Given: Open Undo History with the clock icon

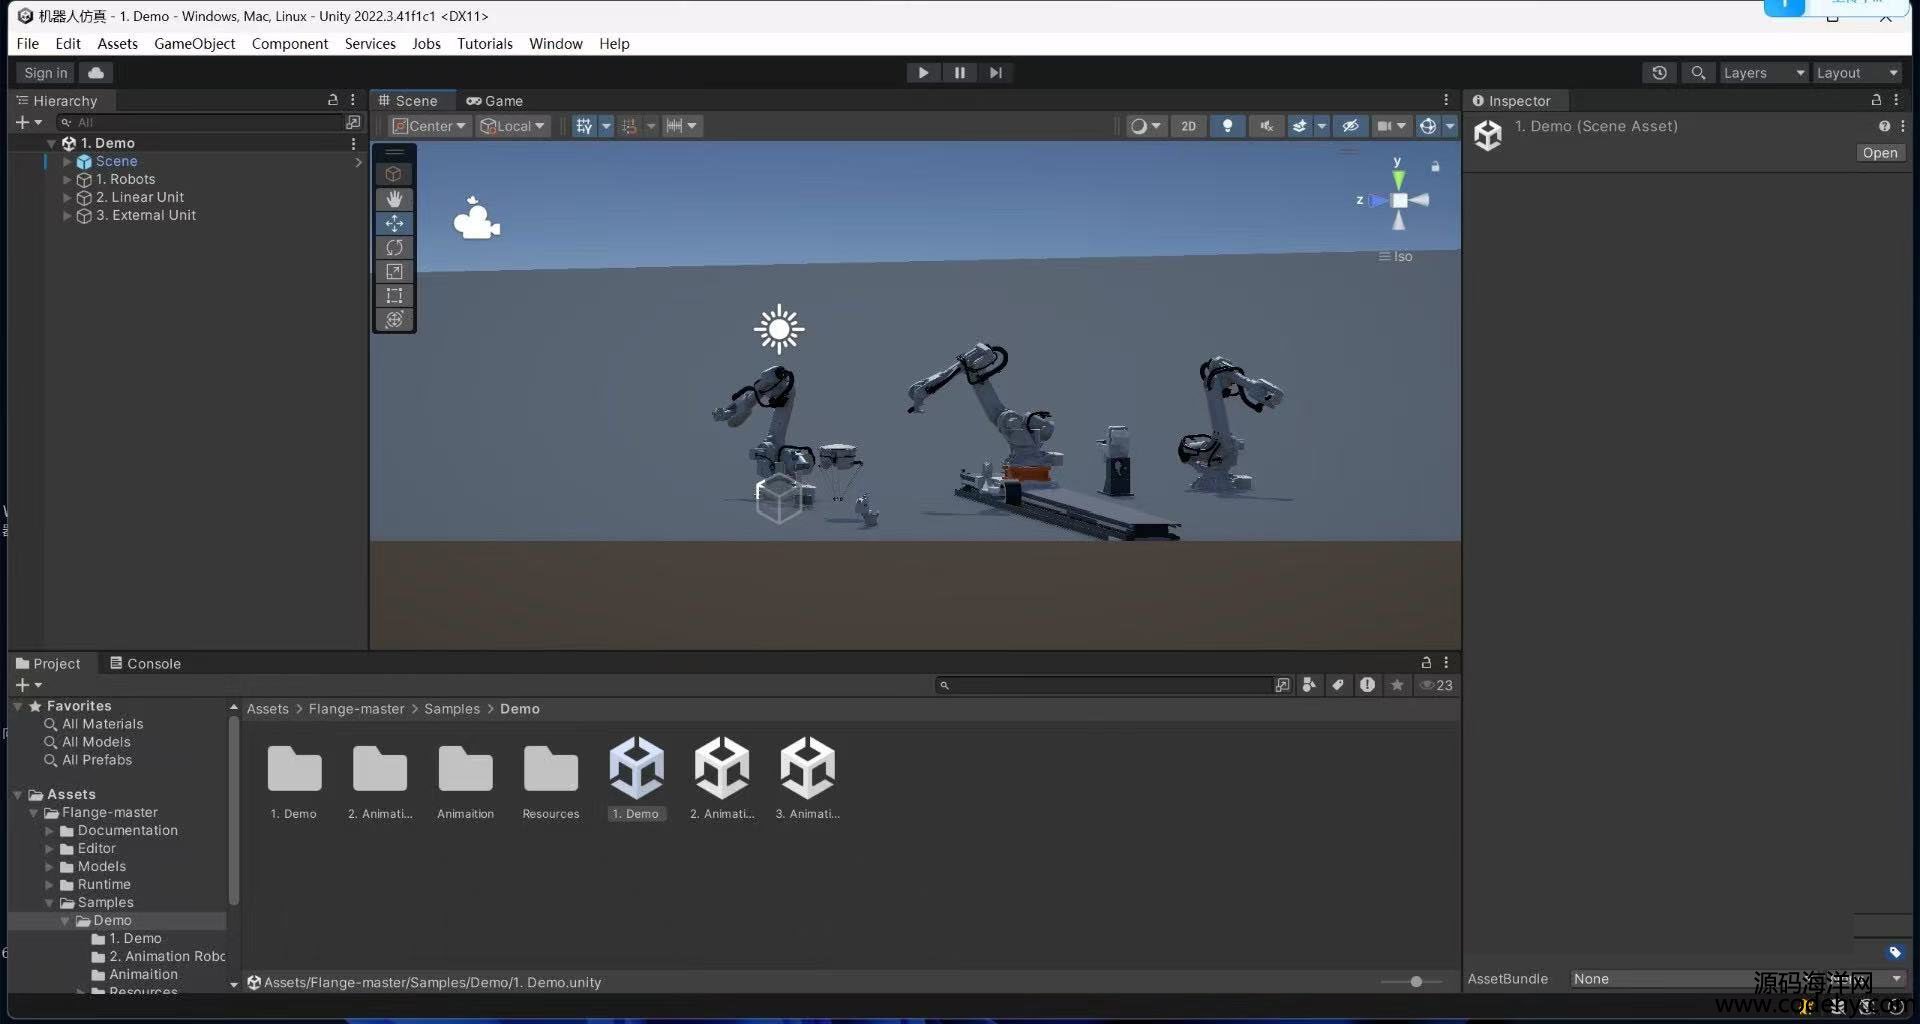Looking at the screenshot, I should [x=1660, y=73].
